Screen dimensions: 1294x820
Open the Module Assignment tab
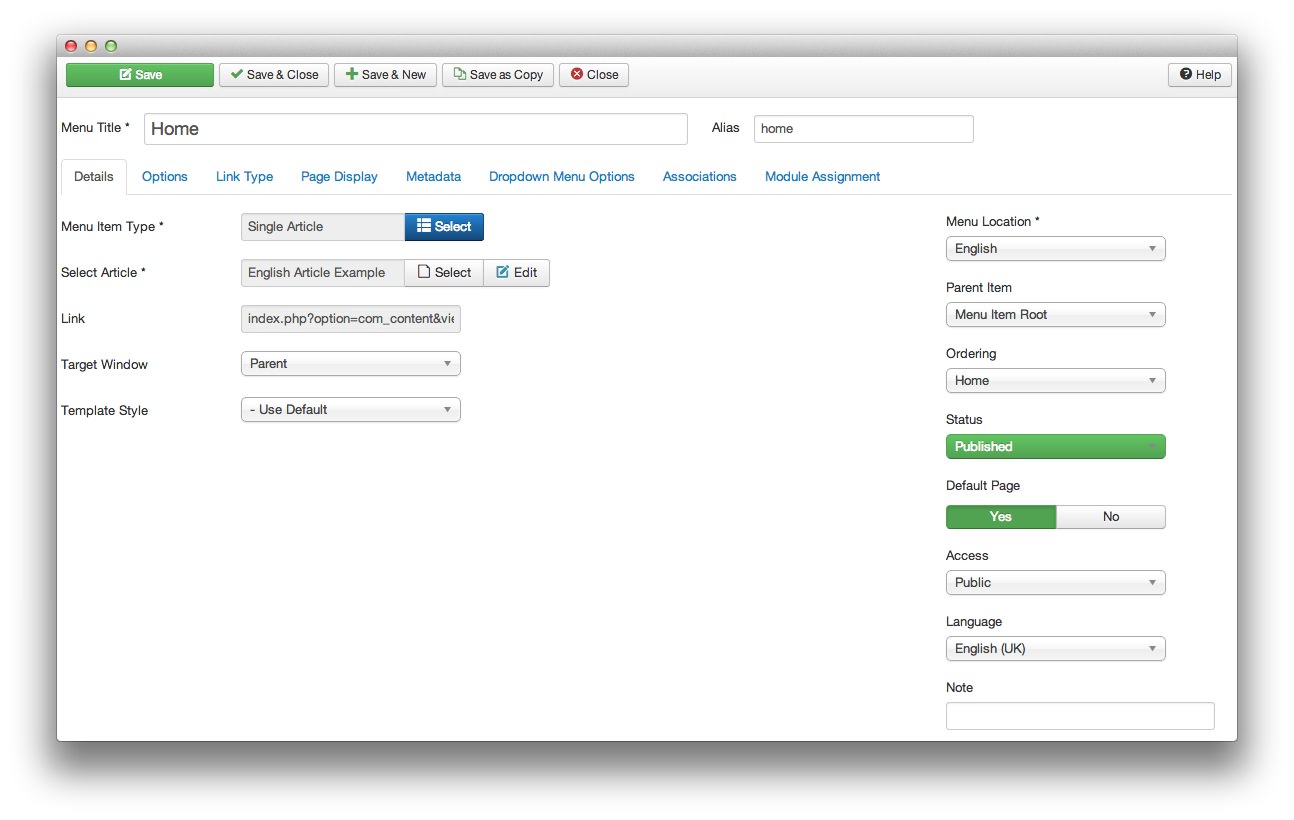tap(822, 177)
